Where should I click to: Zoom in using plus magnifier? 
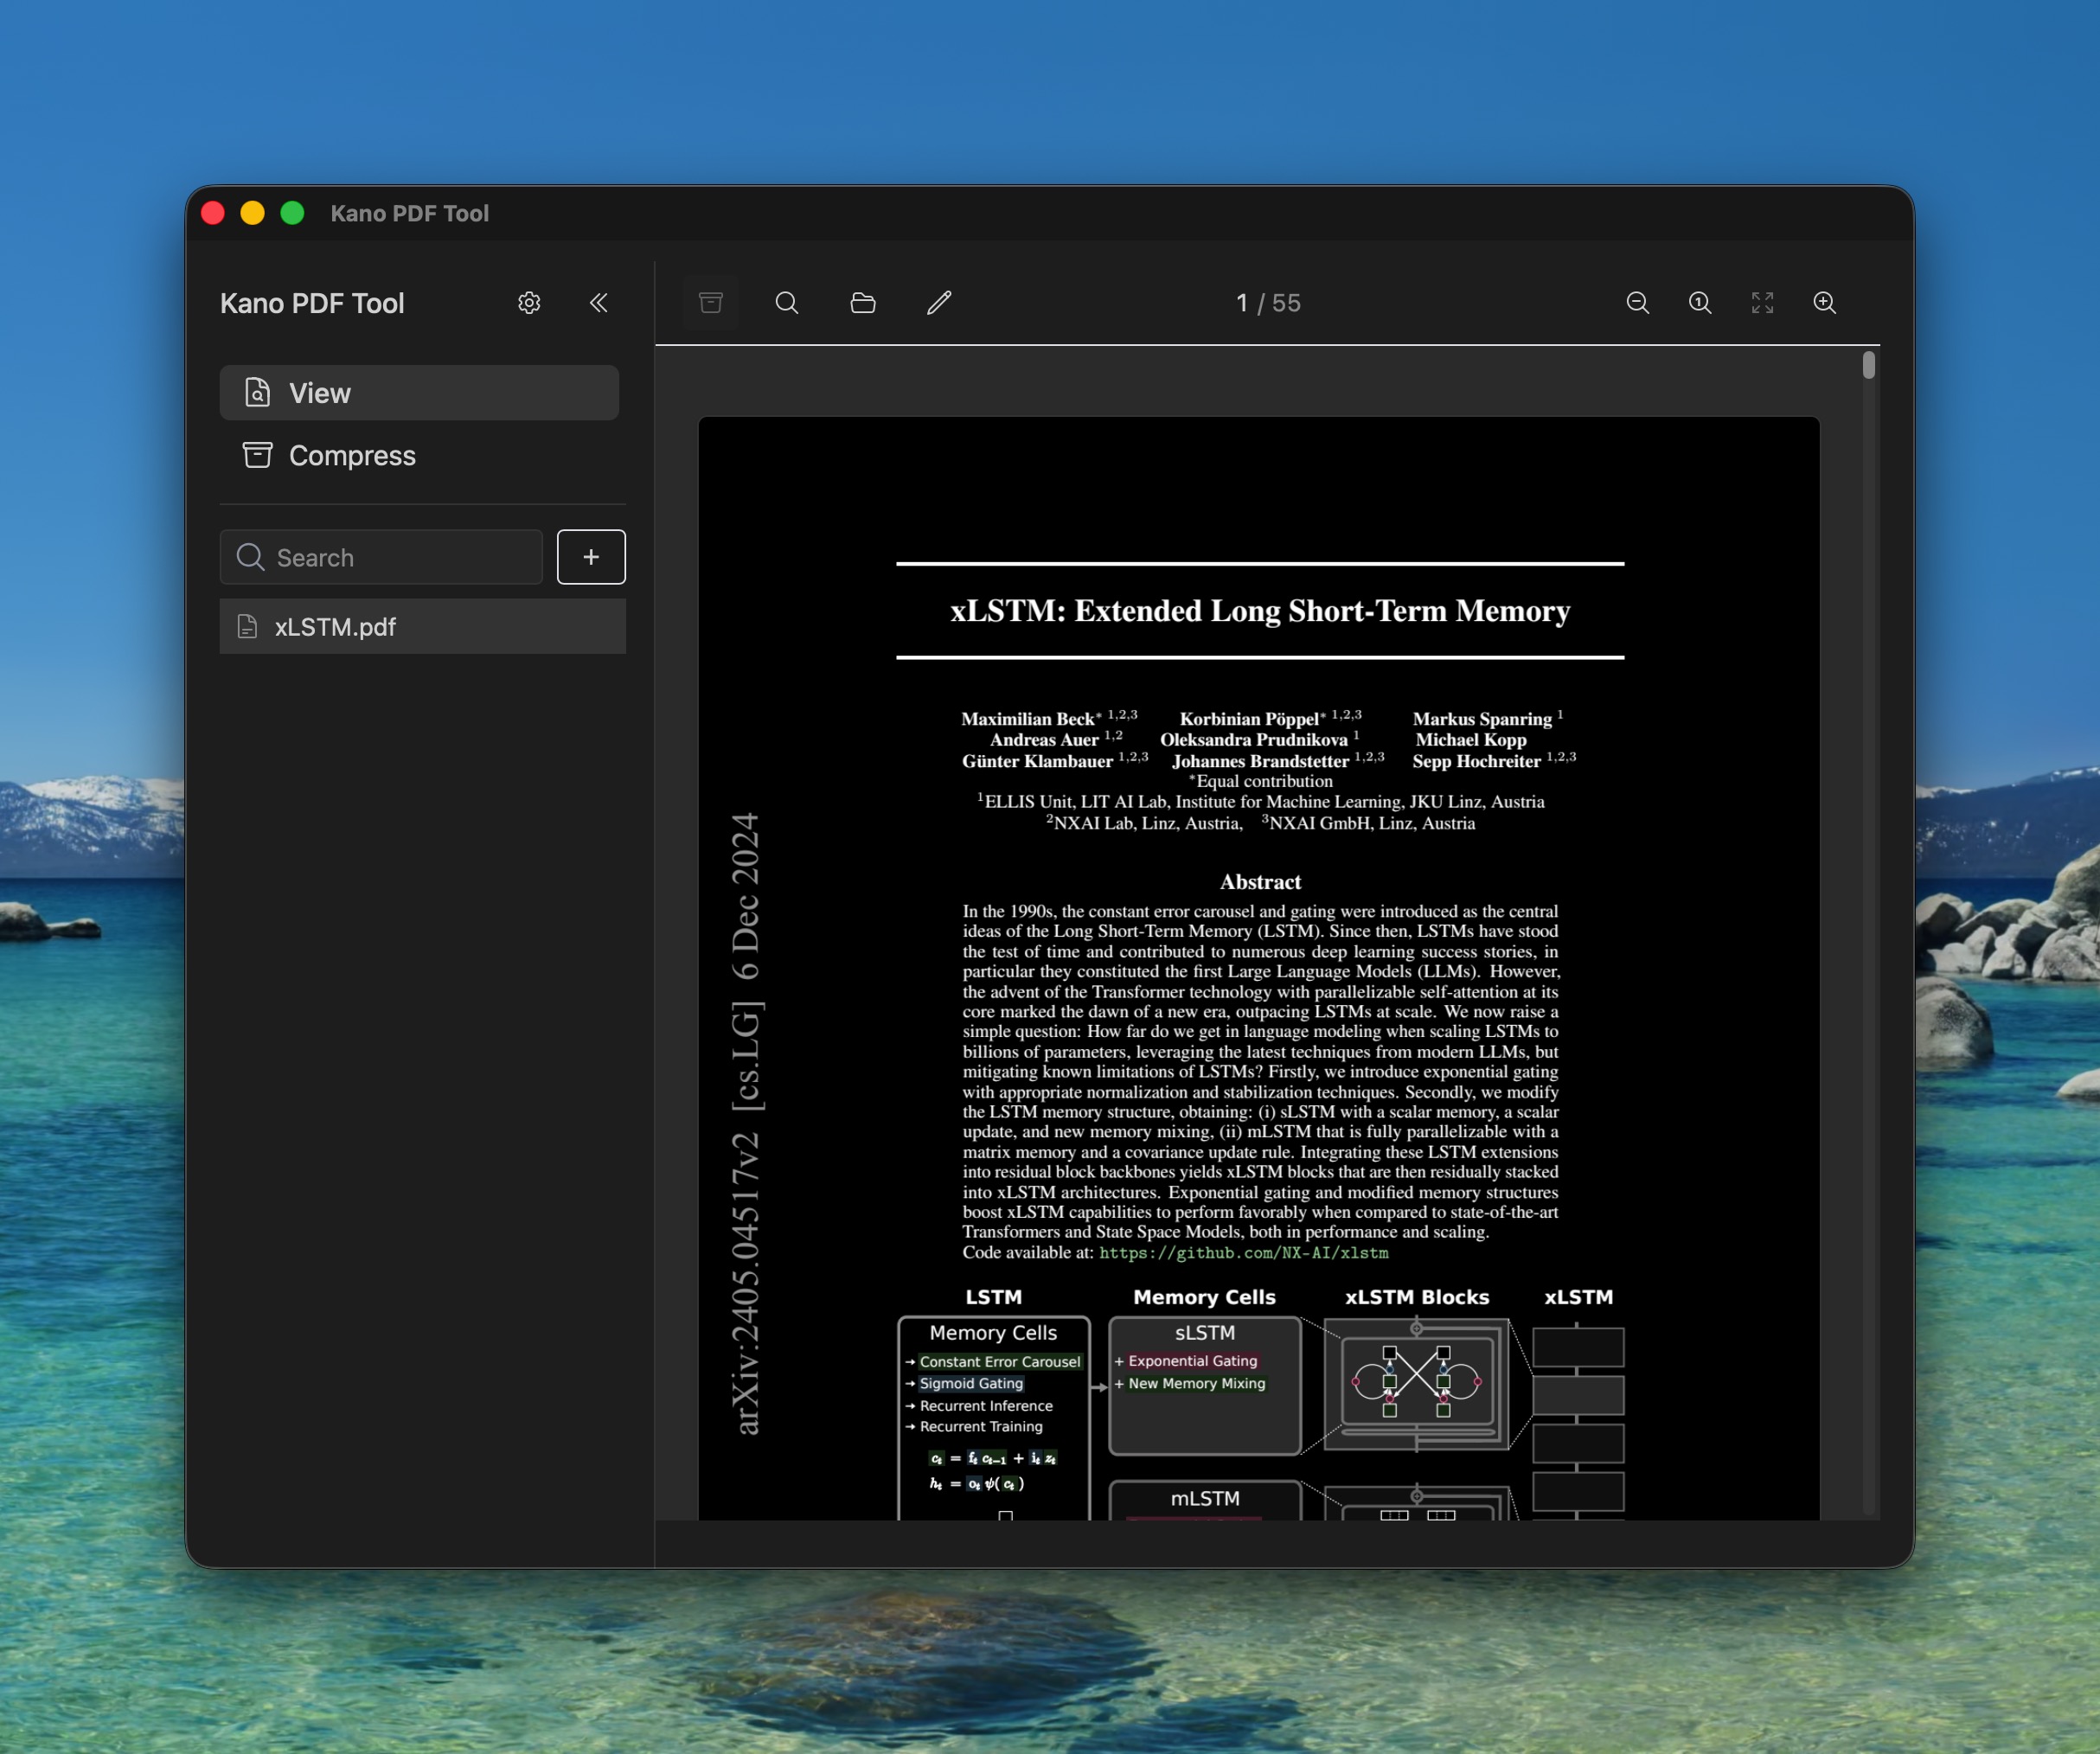click(1825, 303)
